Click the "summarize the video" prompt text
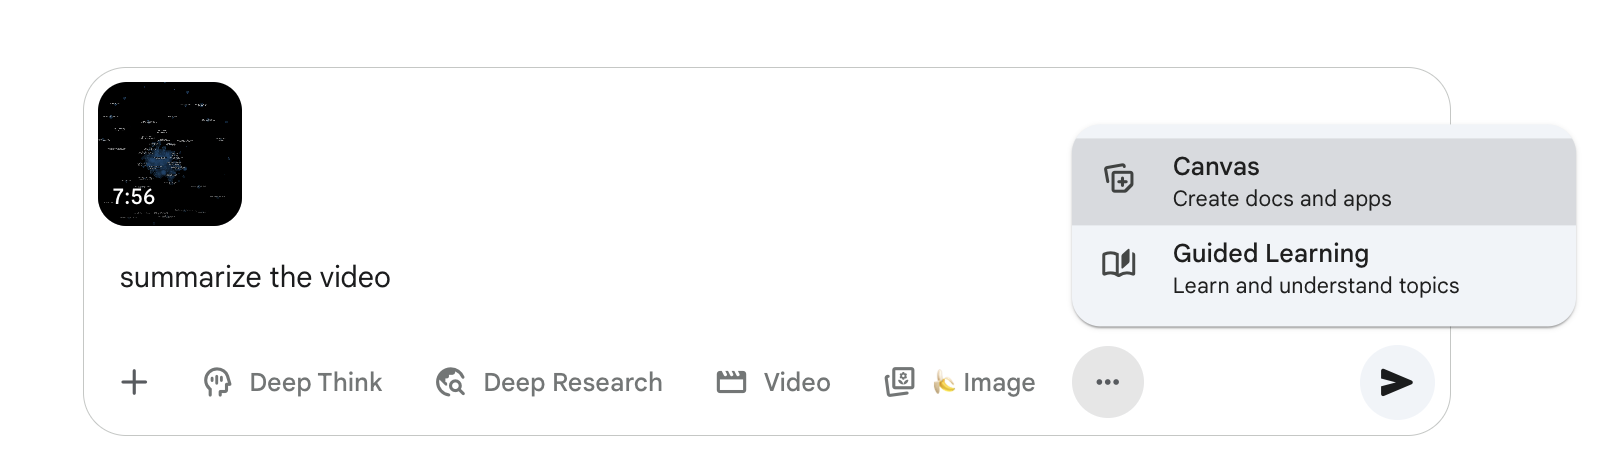The height and width of the screenshot is (468, 1618). click(255, 277)
